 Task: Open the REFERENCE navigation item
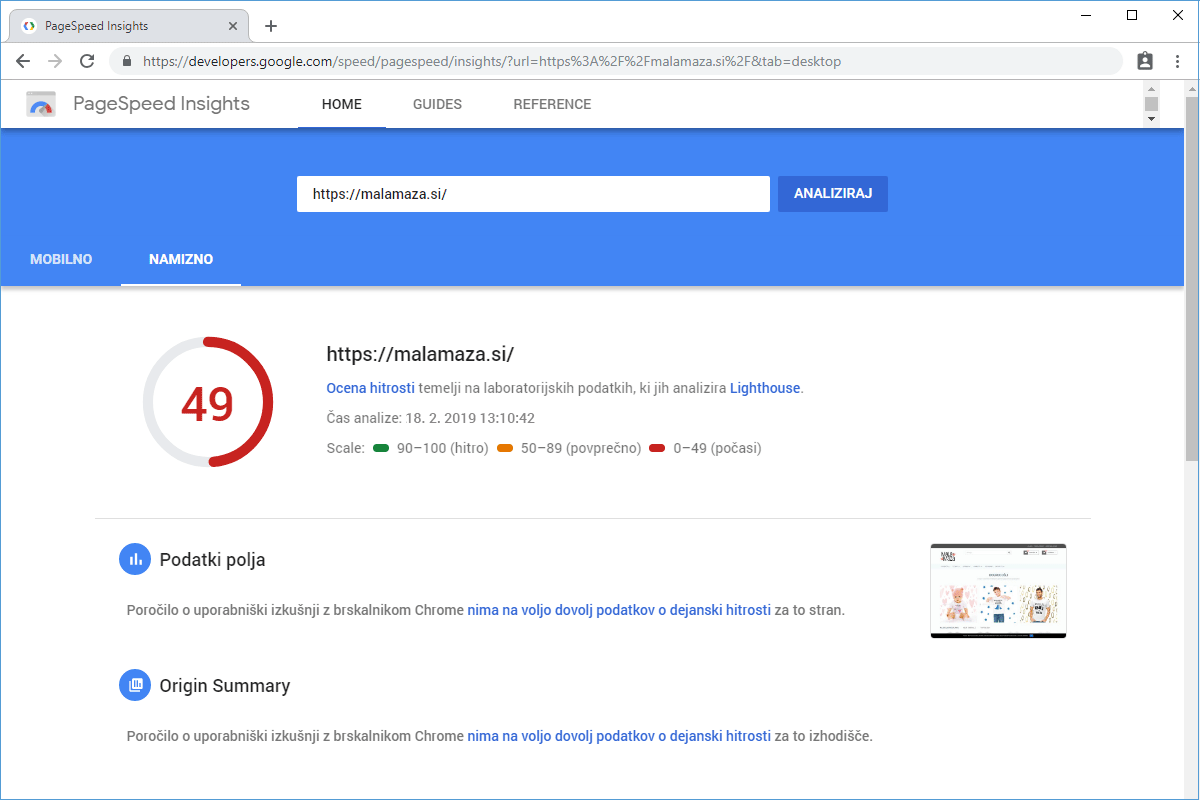click(x=552, y=104)
